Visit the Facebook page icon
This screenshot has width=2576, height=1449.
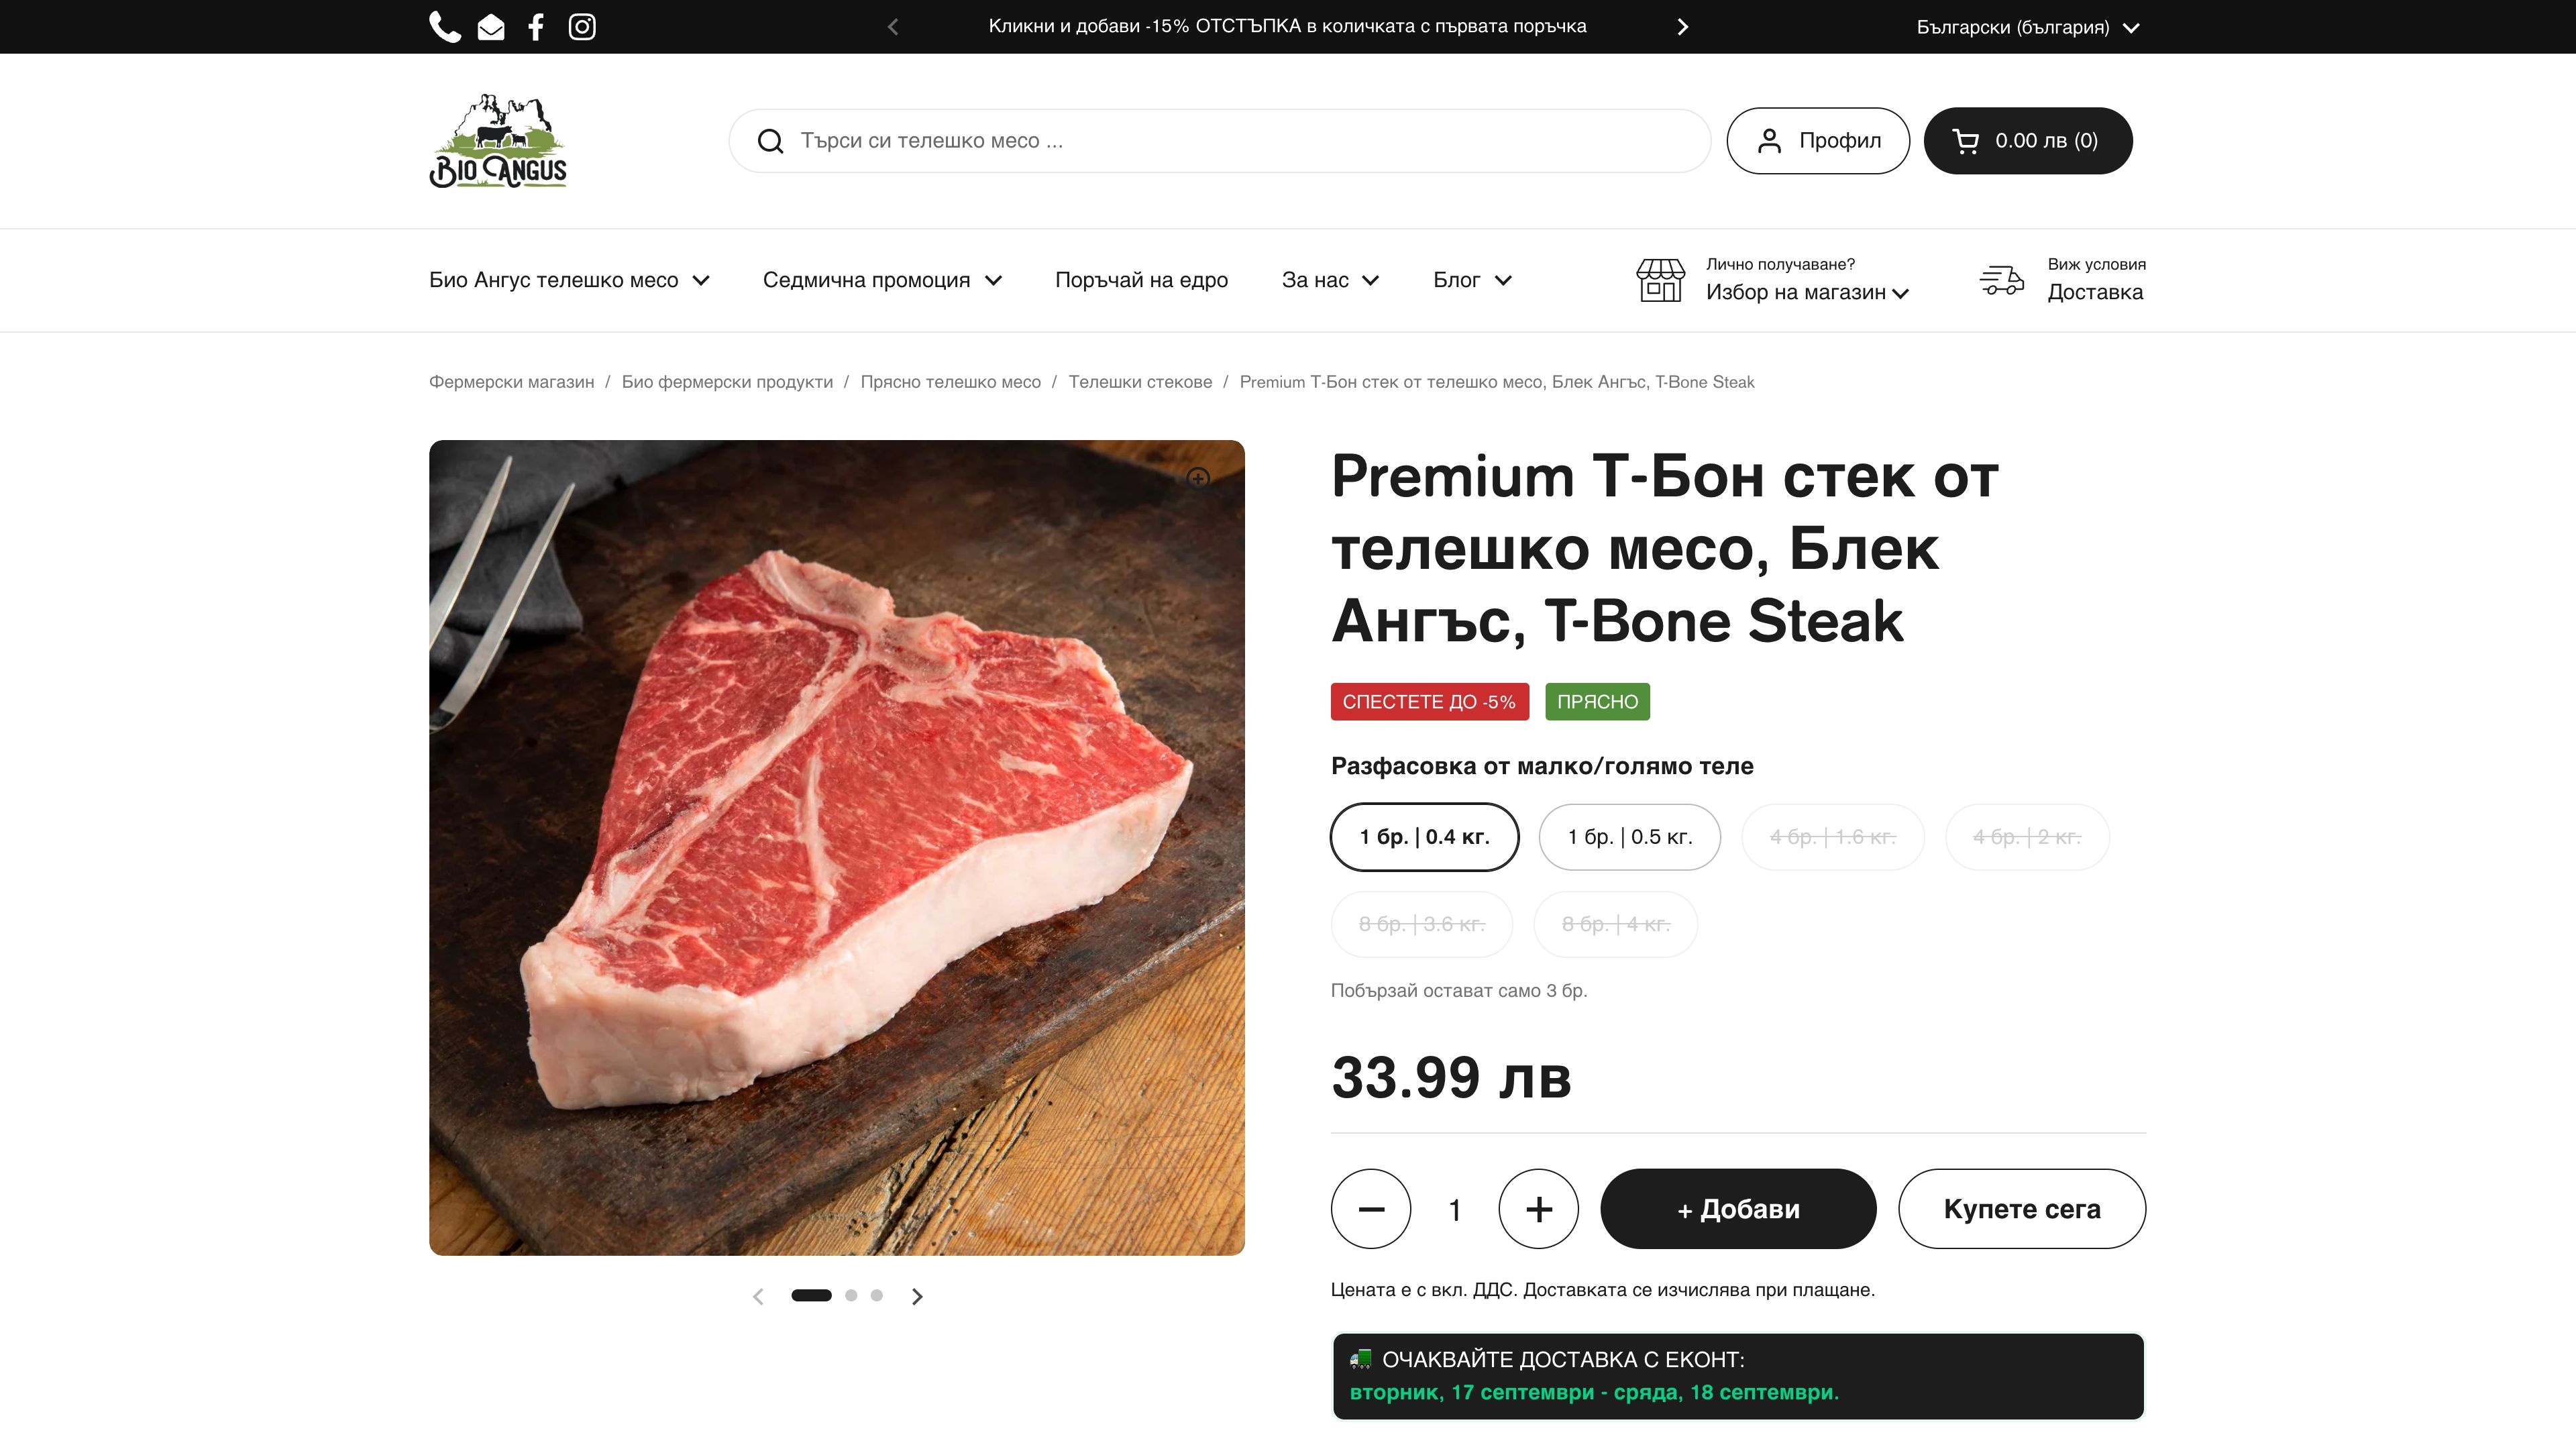536,26
